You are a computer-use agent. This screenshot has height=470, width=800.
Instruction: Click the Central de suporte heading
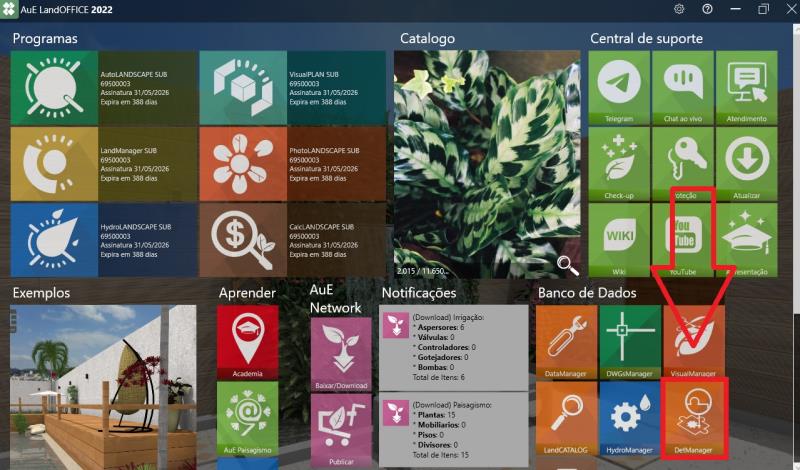coord(646,38)
